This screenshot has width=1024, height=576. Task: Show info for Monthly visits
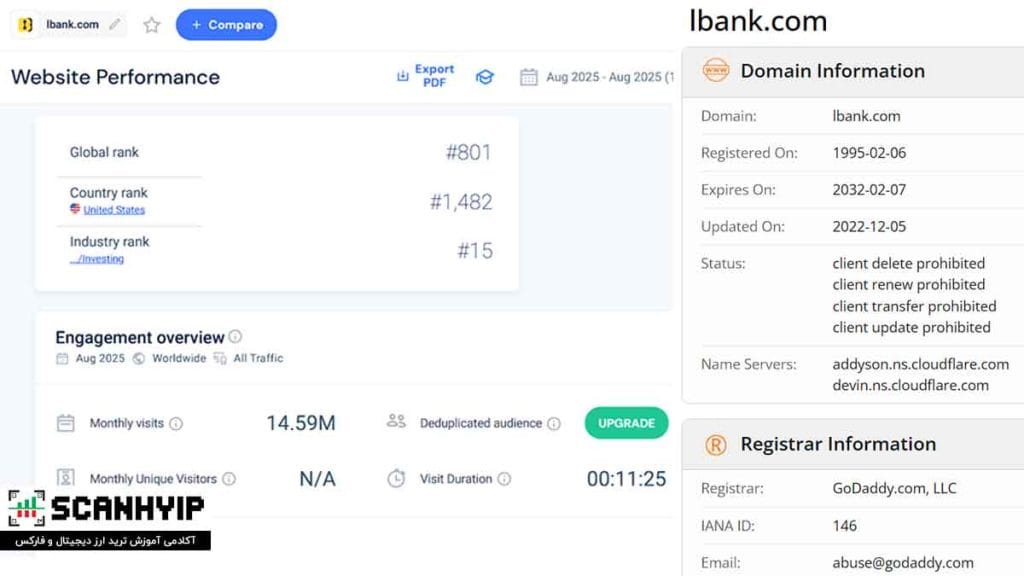point(176,424)
